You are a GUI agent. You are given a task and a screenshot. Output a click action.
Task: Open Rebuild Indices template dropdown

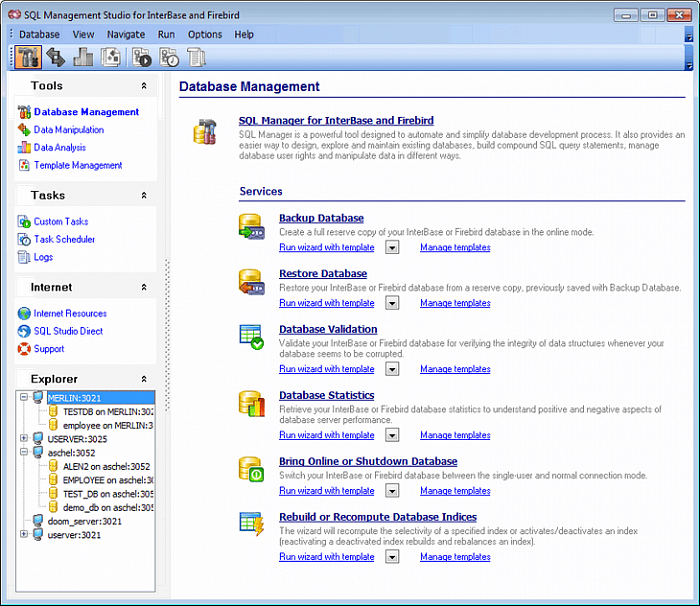coord(392,557)
